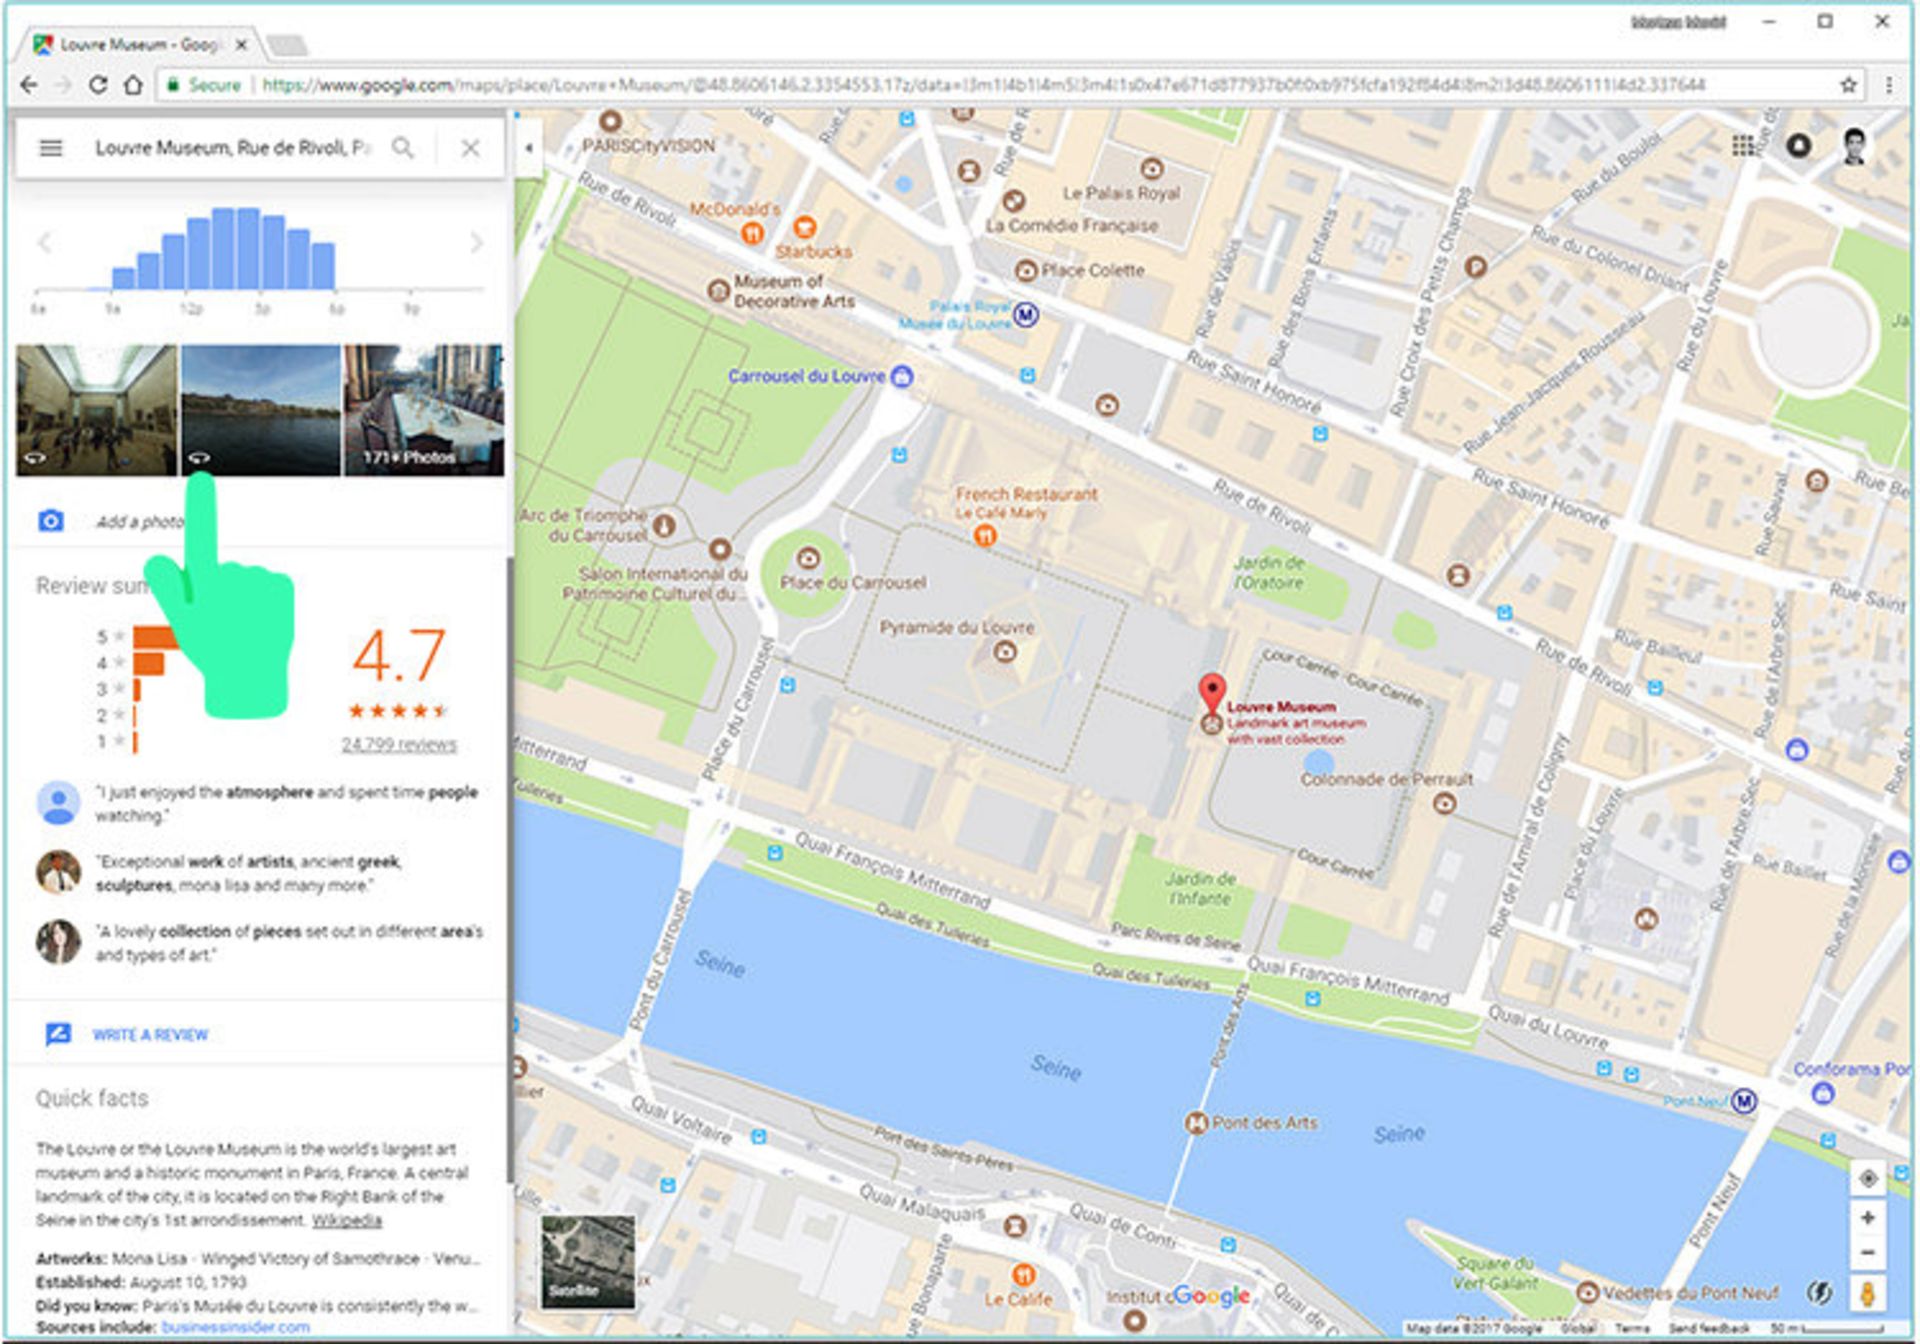Click the Carrousel du Louvre shopping icon

tap(902, 377)
